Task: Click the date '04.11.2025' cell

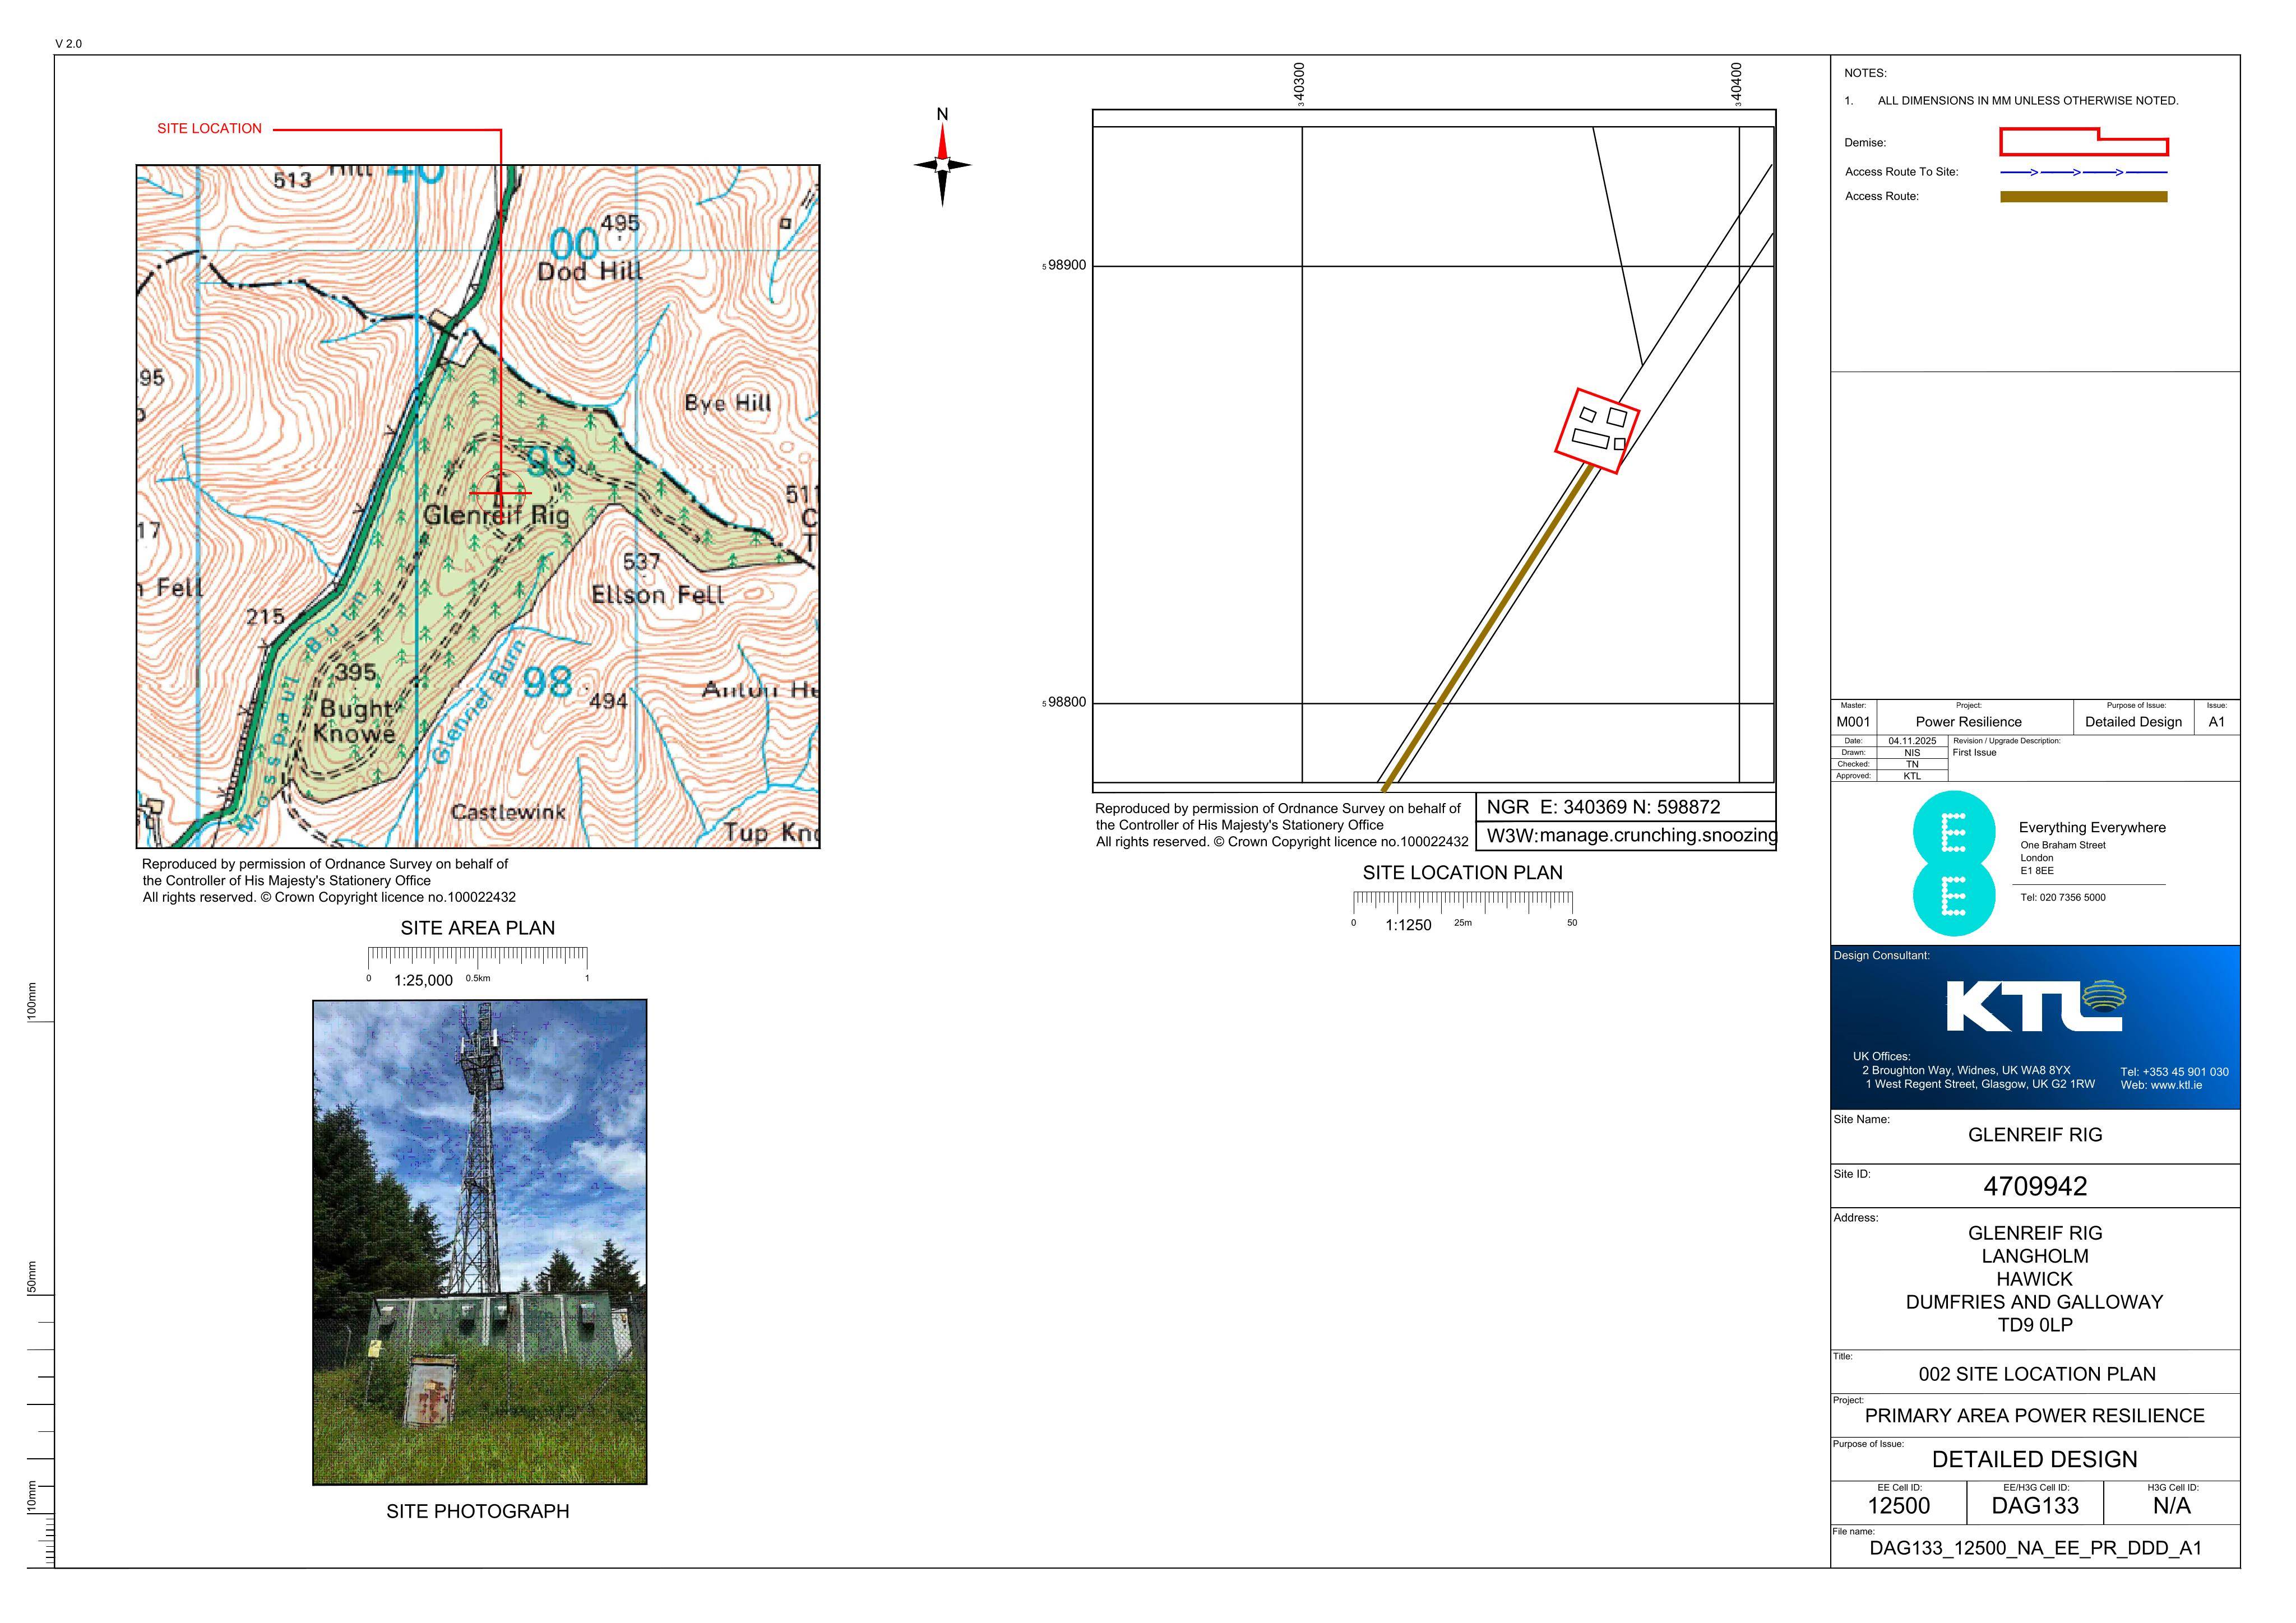Action: [1912, 741]
